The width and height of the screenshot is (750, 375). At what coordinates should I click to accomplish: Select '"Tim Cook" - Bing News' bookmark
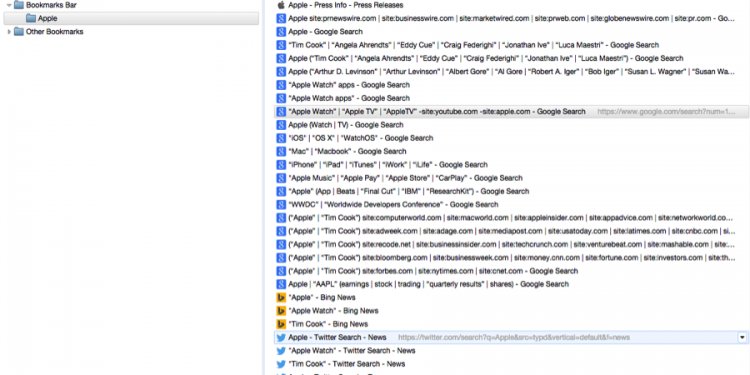pyautogui.click(x=328, y=324)
